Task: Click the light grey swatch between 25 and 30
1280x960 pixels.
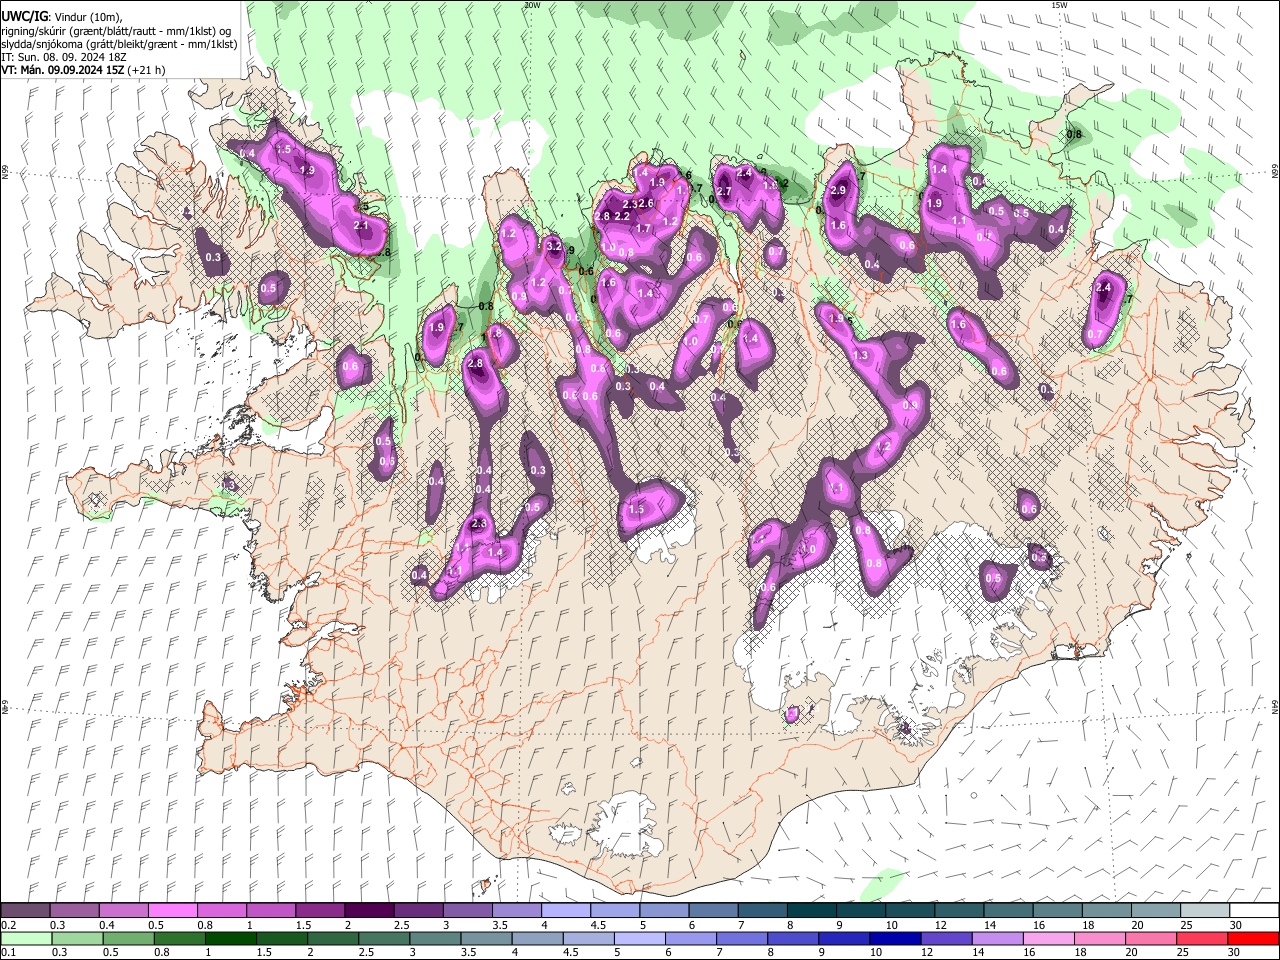Action: tap(1203, 910)
